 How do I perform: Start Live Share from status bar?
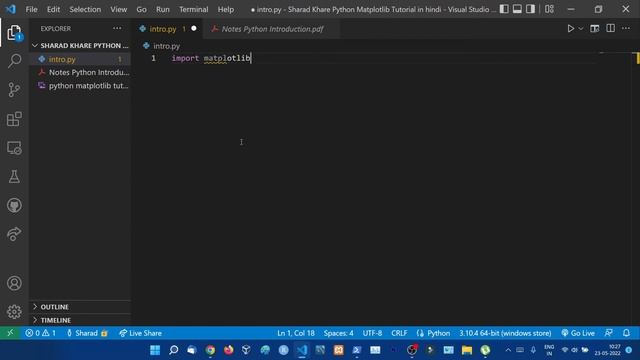pos(140,333)
